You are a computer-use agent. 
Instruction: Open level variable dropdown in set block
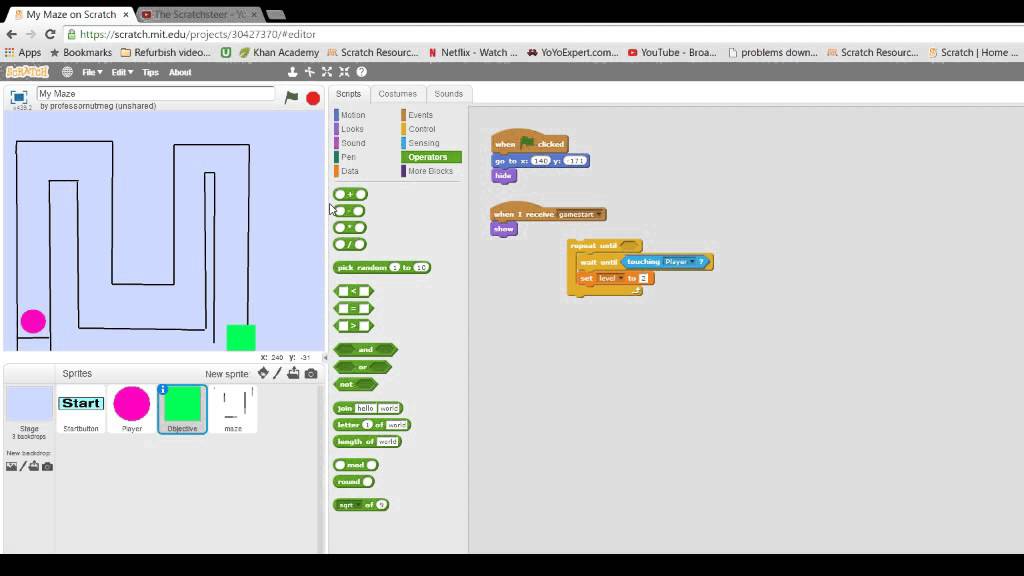(x=620, y=278)
